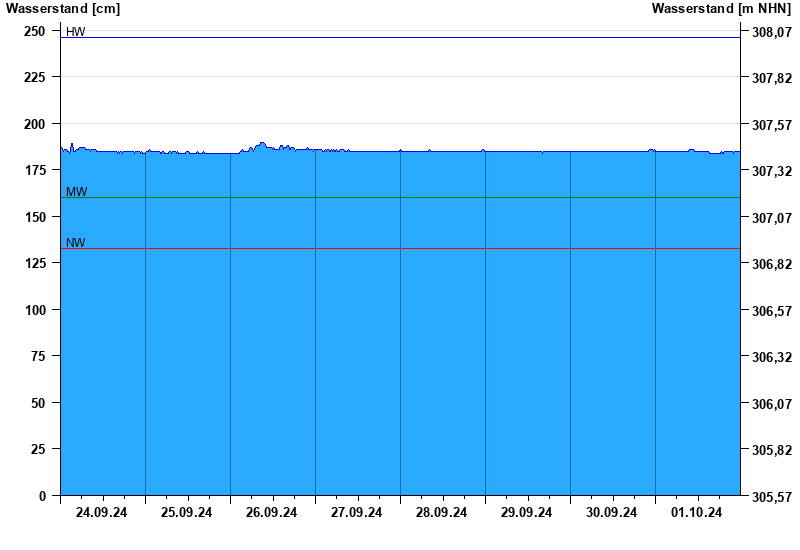Click the MW line label
The height and width of the screenshot is (550, 800).
tap(77, 191)
